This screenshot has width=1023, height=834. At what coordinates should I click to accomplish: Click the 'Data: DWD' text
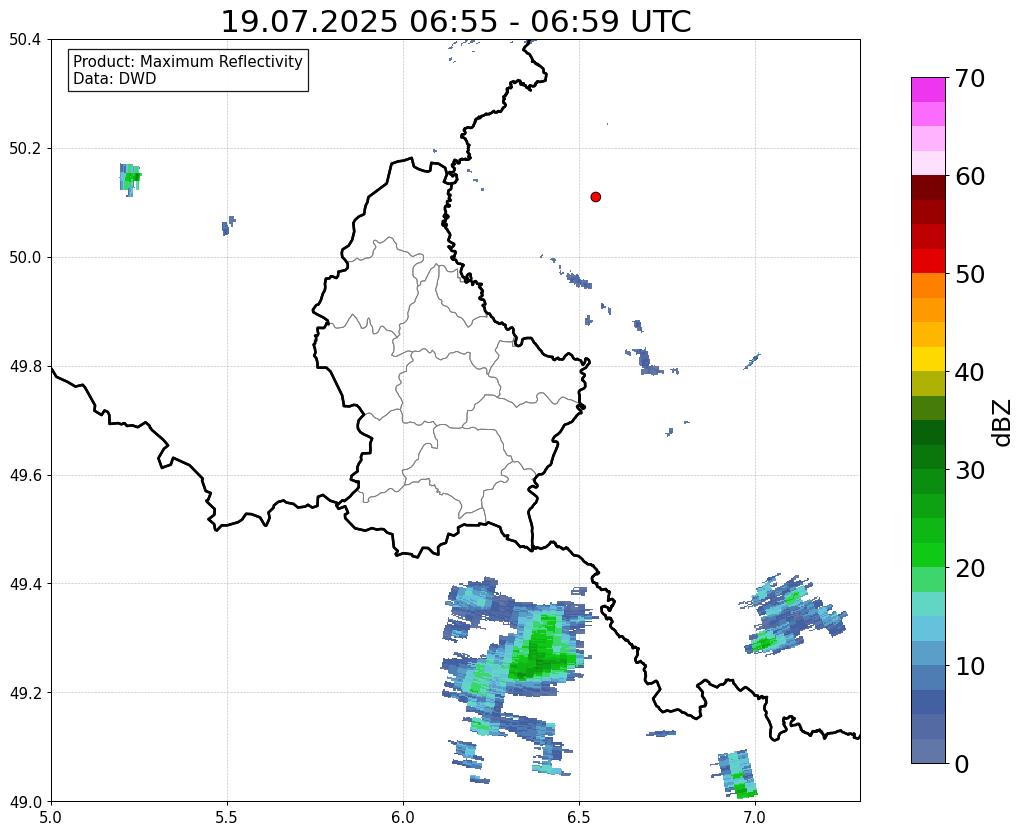115,79
